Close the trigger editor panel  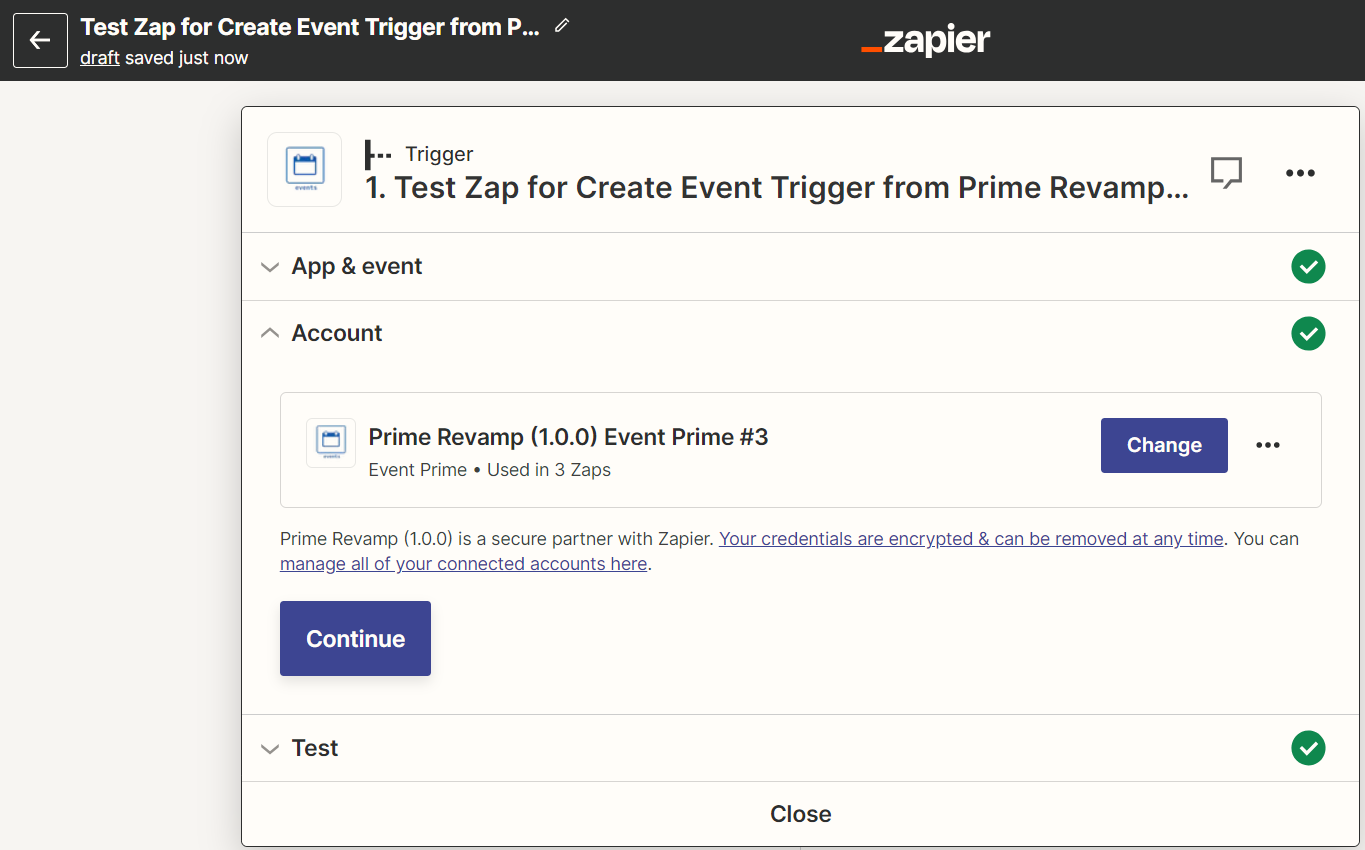point(800,814)
